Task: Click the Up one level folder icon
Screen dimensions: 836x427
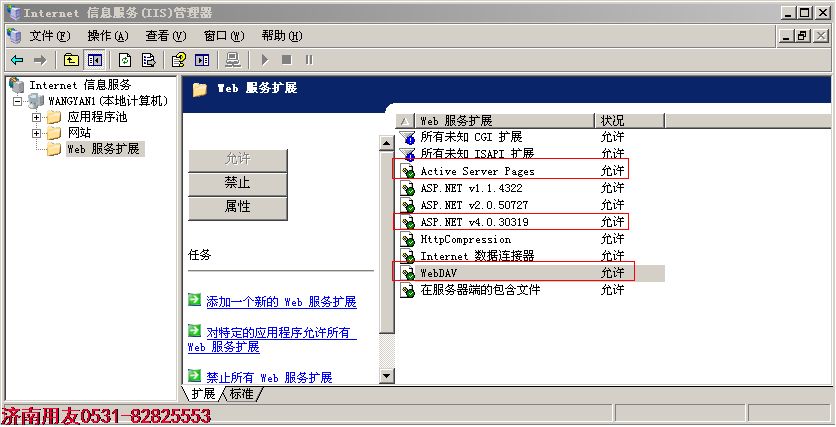Action: (71, 60)
